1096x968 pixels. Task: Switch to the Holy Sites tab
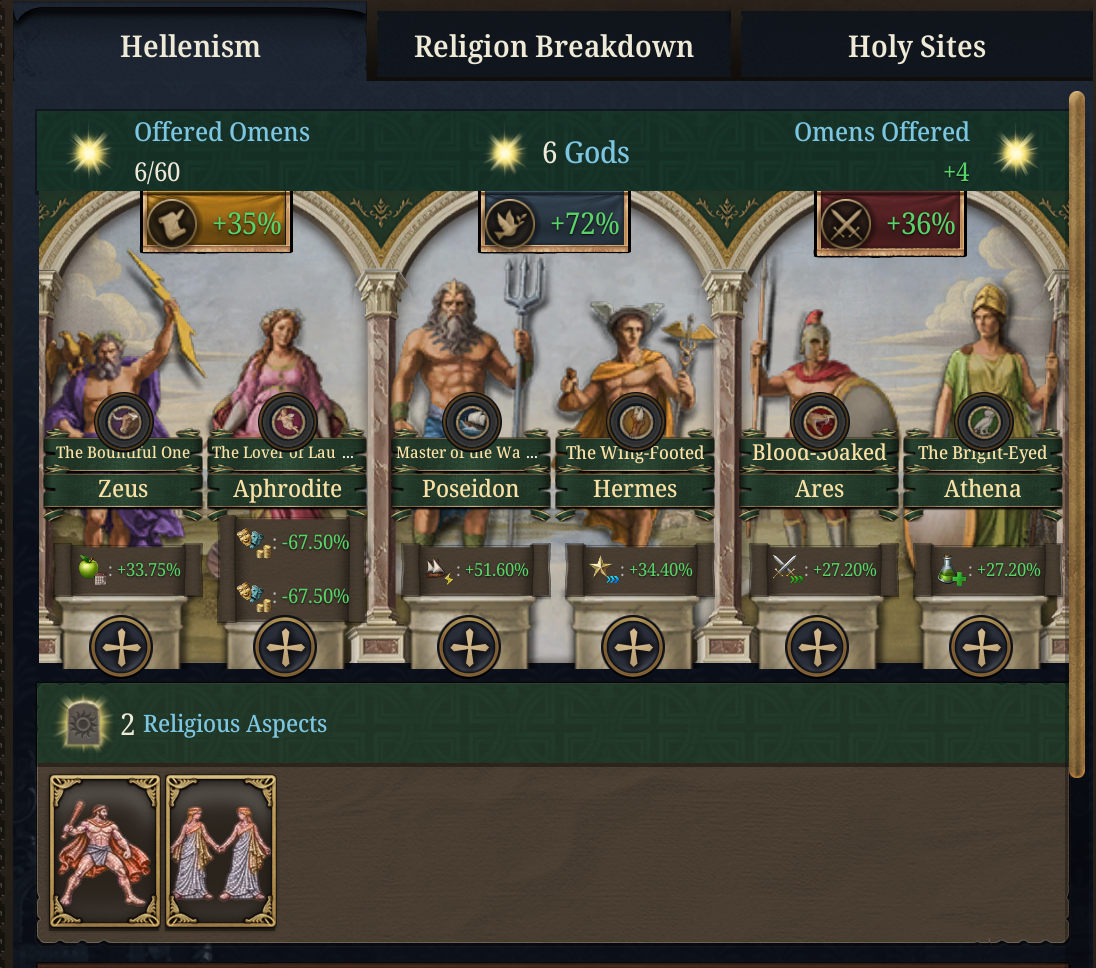tap(916, 47)
